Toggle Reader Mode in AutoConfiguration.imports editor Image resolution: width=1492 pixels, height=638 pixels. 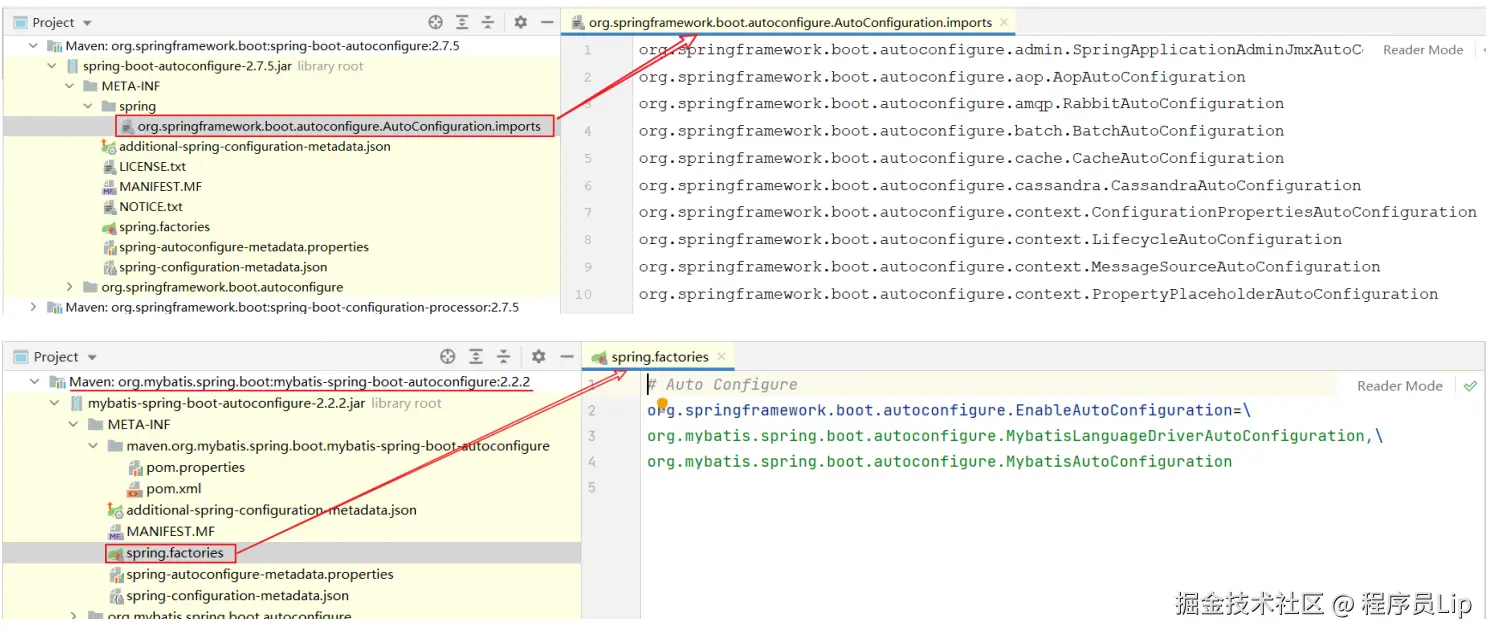point(1422,50)
